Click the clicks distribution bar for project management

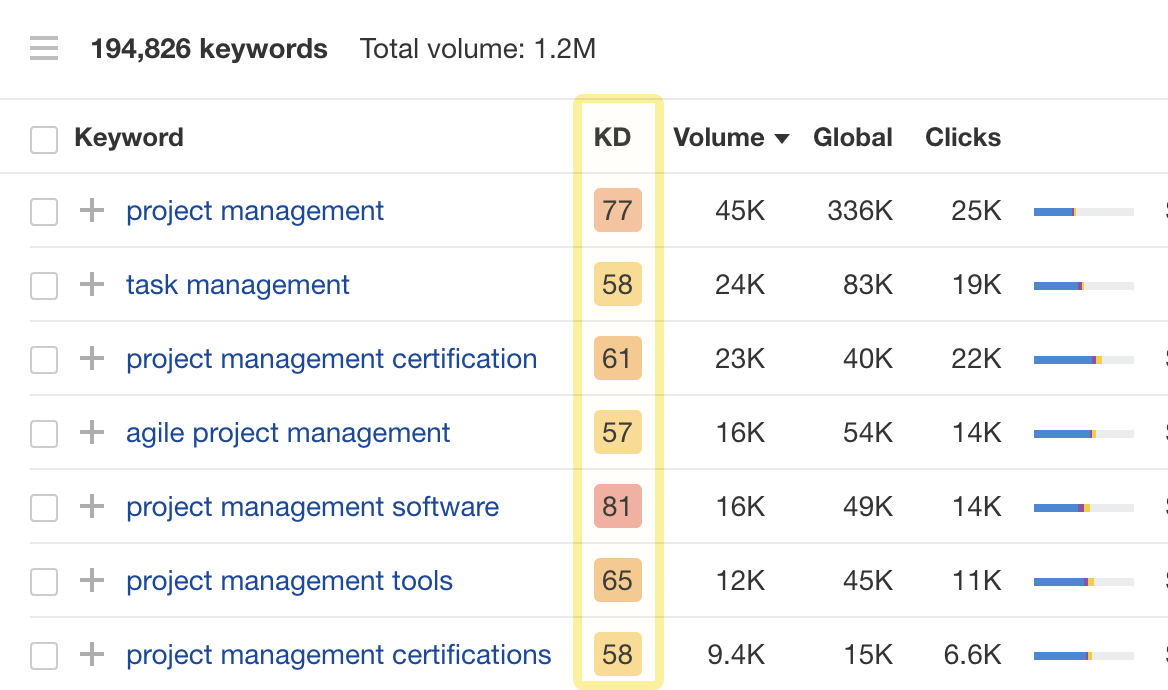[1083, 212]
